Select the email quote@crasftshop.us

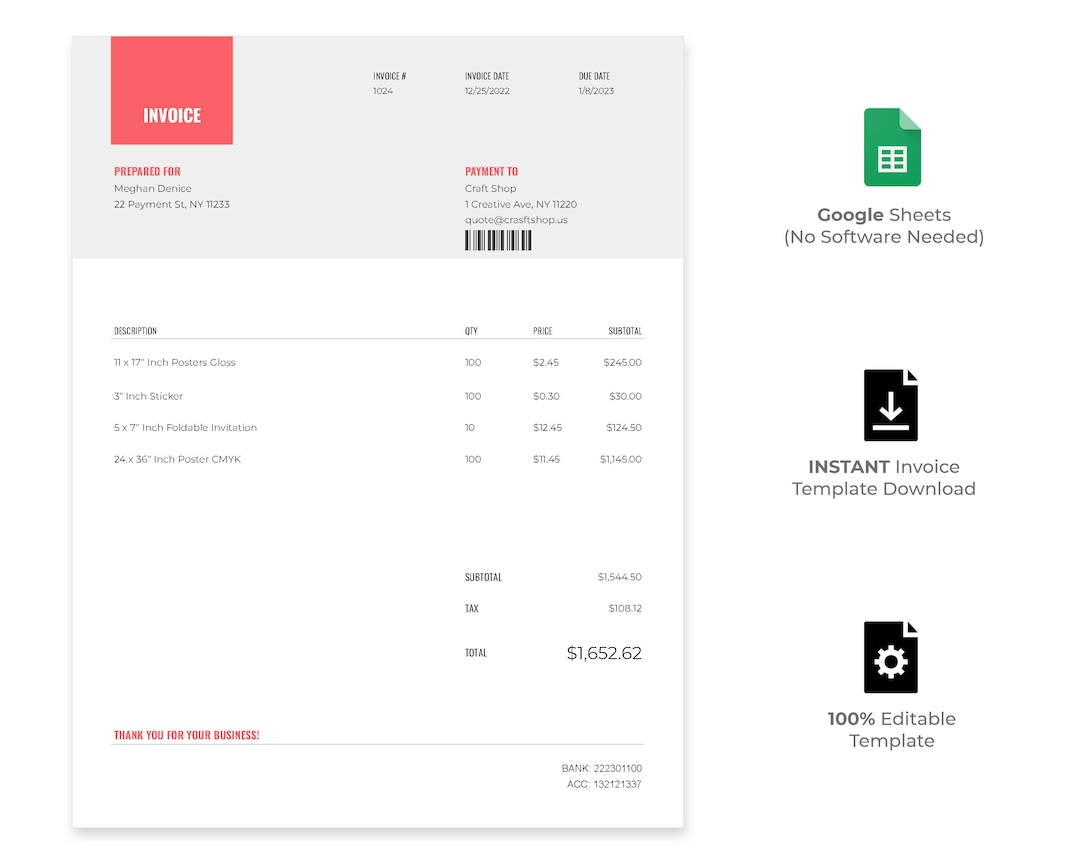point(516,219)
